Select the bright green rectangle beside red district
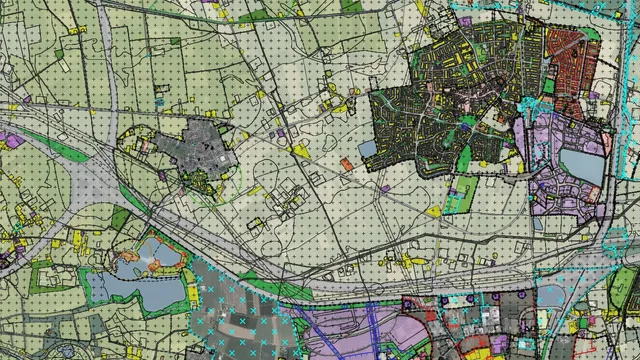The width and height of the screenshot is (640, 360). (549, 87)
